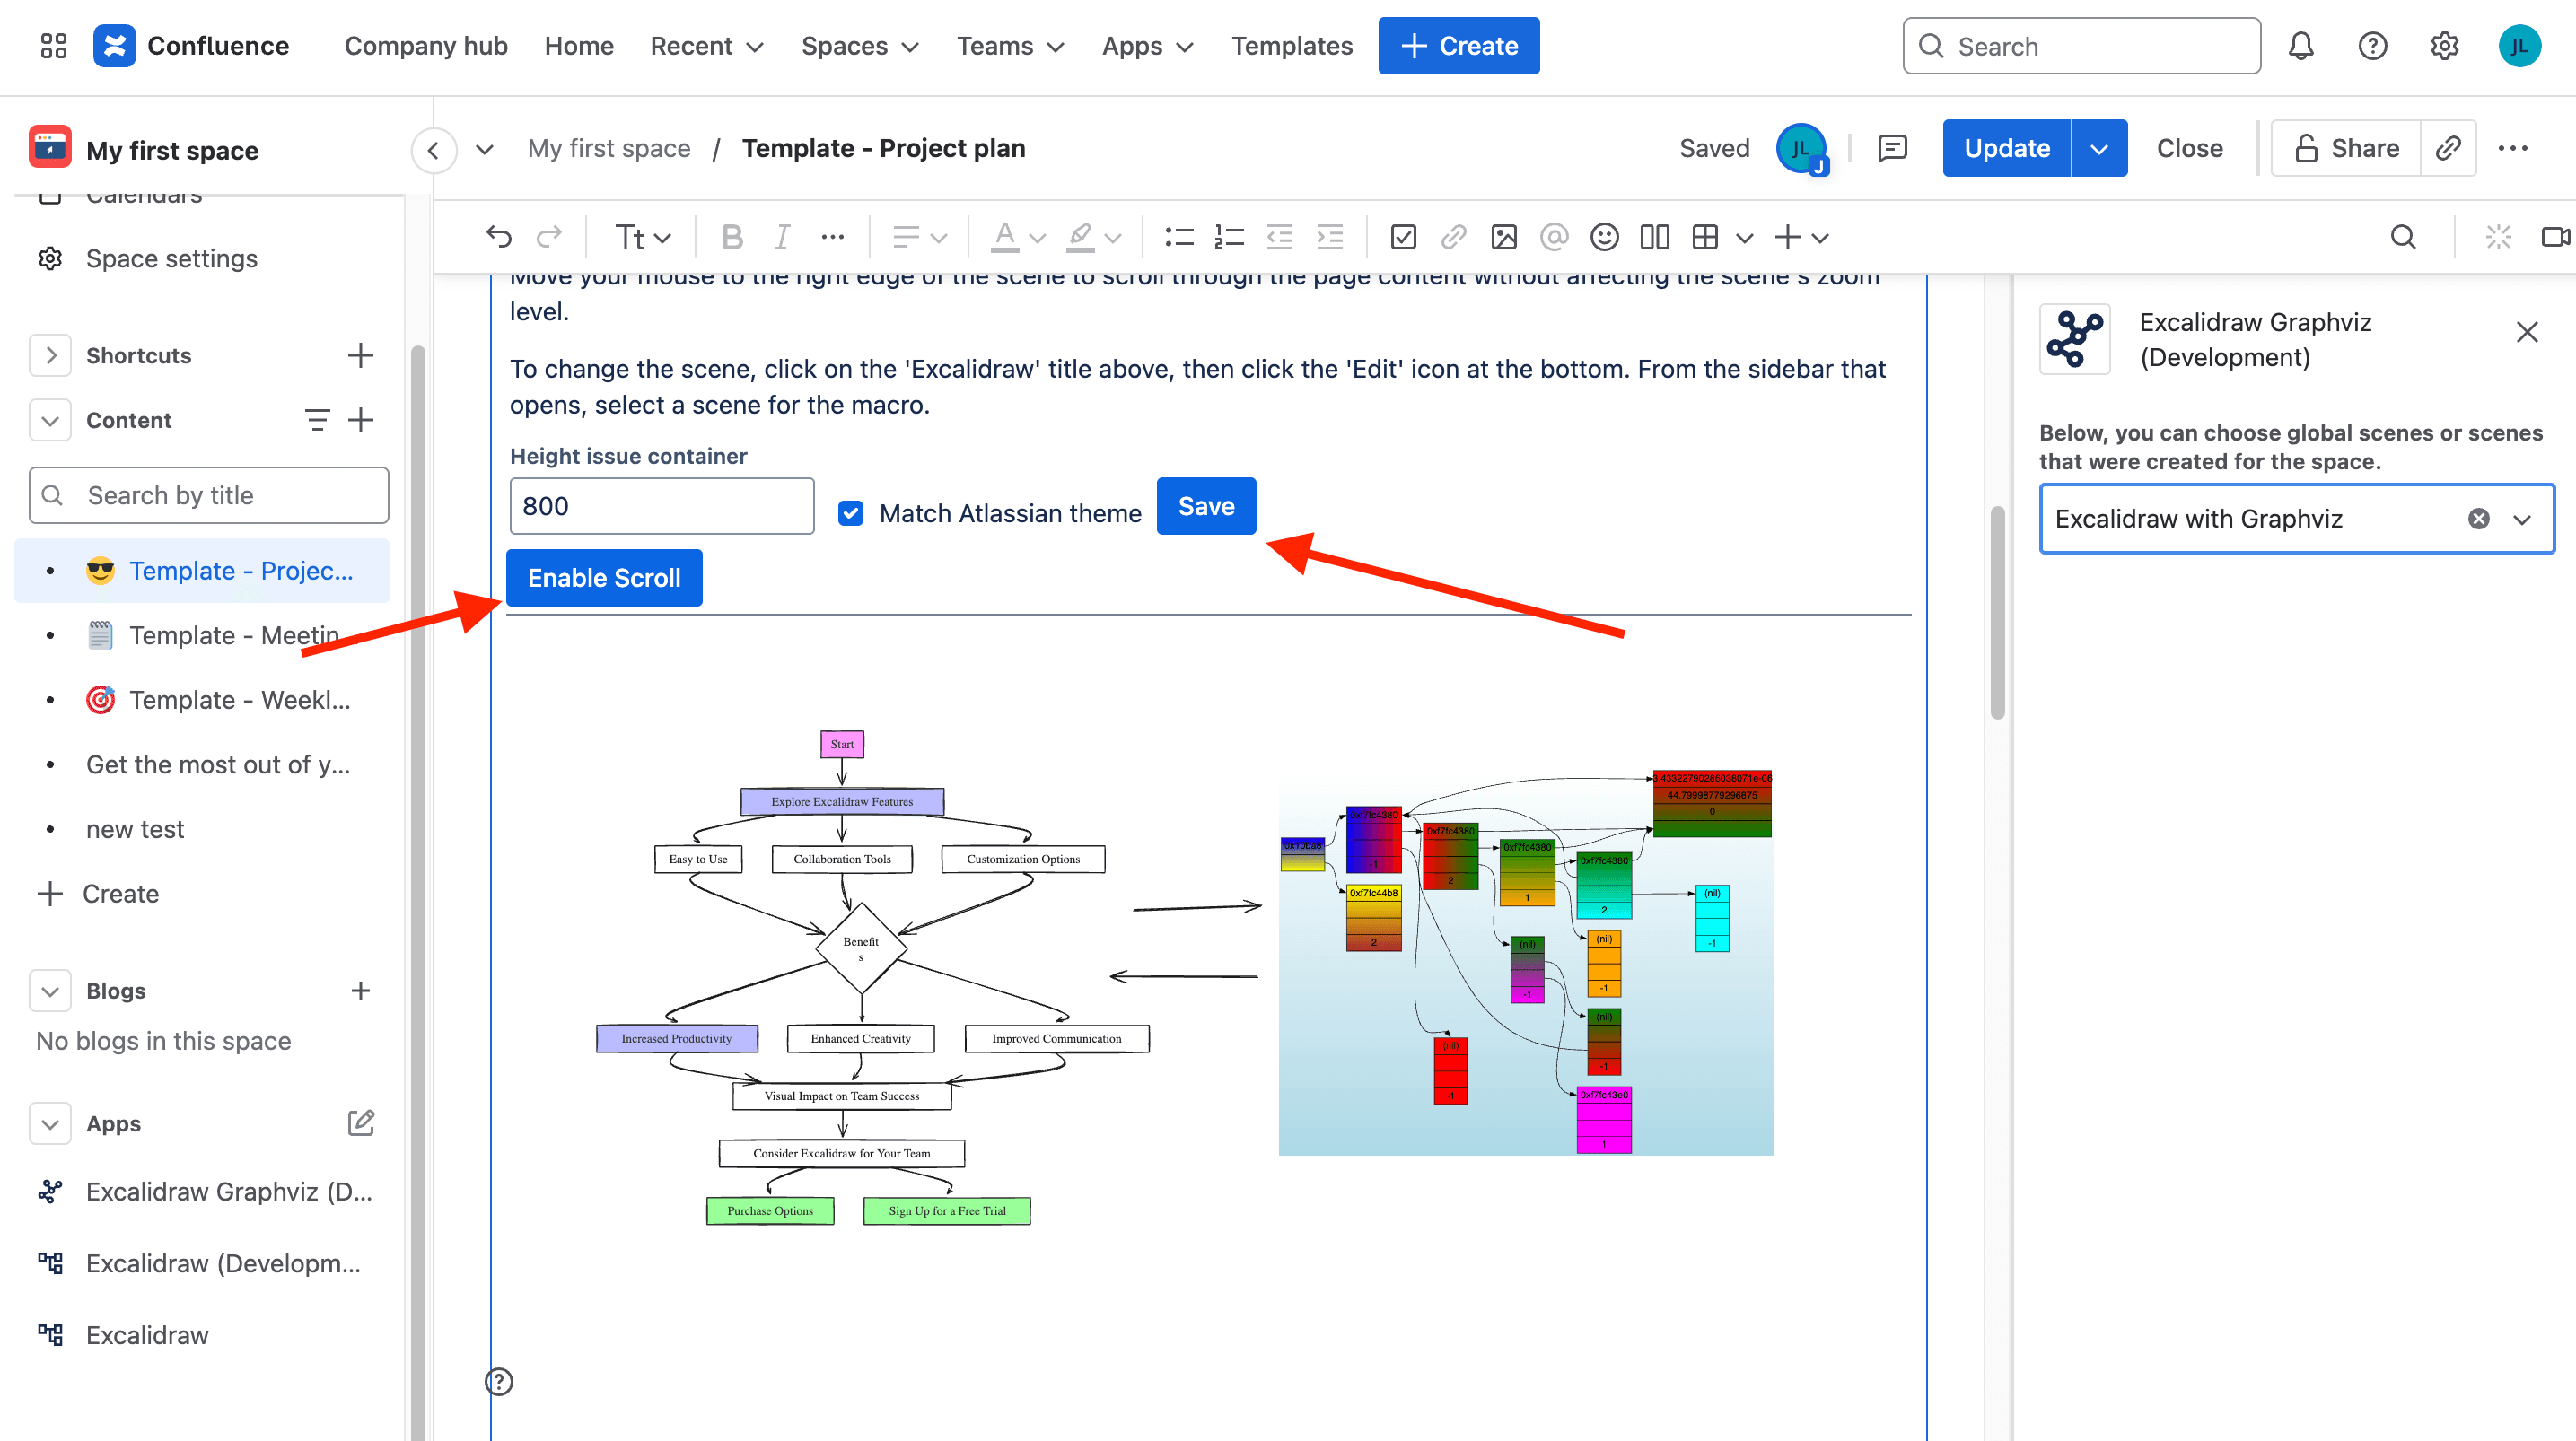Open the Templates page
Image resolution: width=2576 pixels, height=1441 pixels.
coord(1291,46)
